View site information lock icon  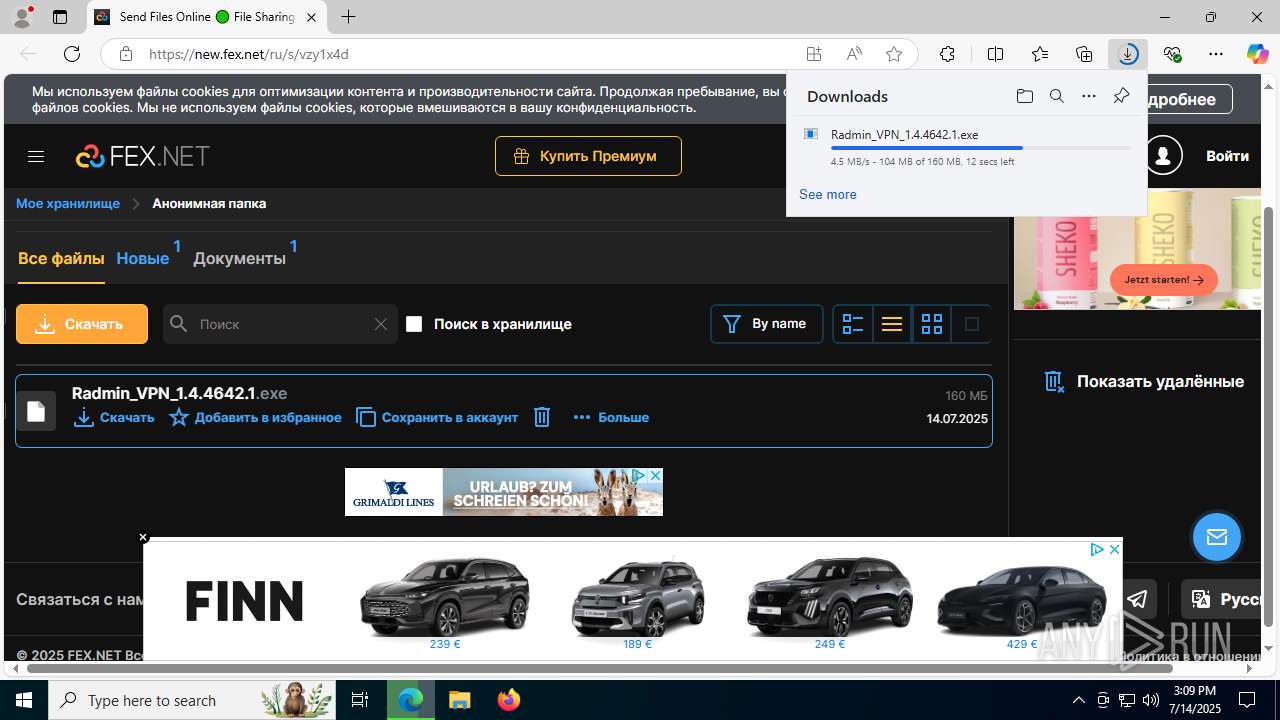click(x=125, y=54)
